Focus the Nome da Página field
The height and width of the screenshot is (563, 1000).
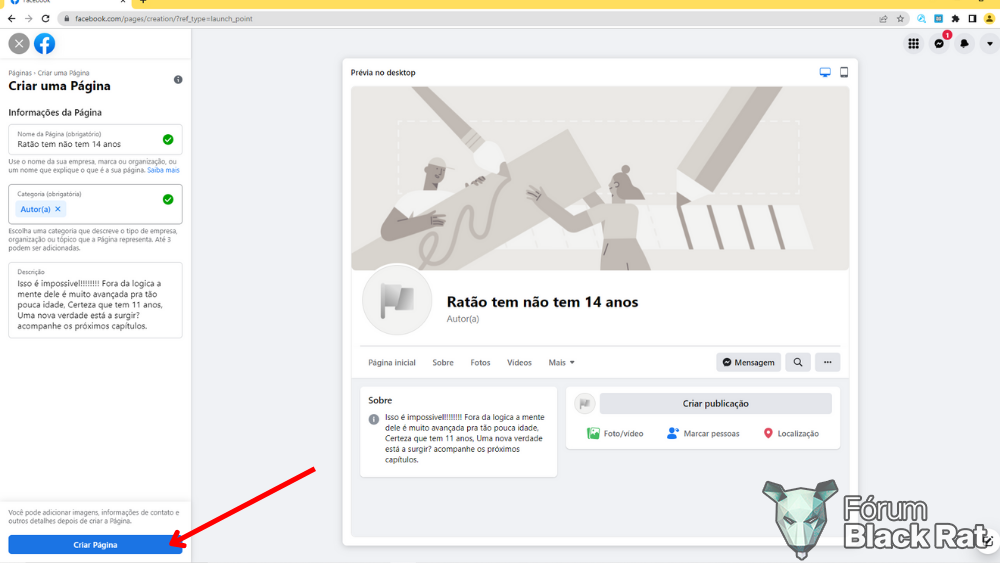95,139
